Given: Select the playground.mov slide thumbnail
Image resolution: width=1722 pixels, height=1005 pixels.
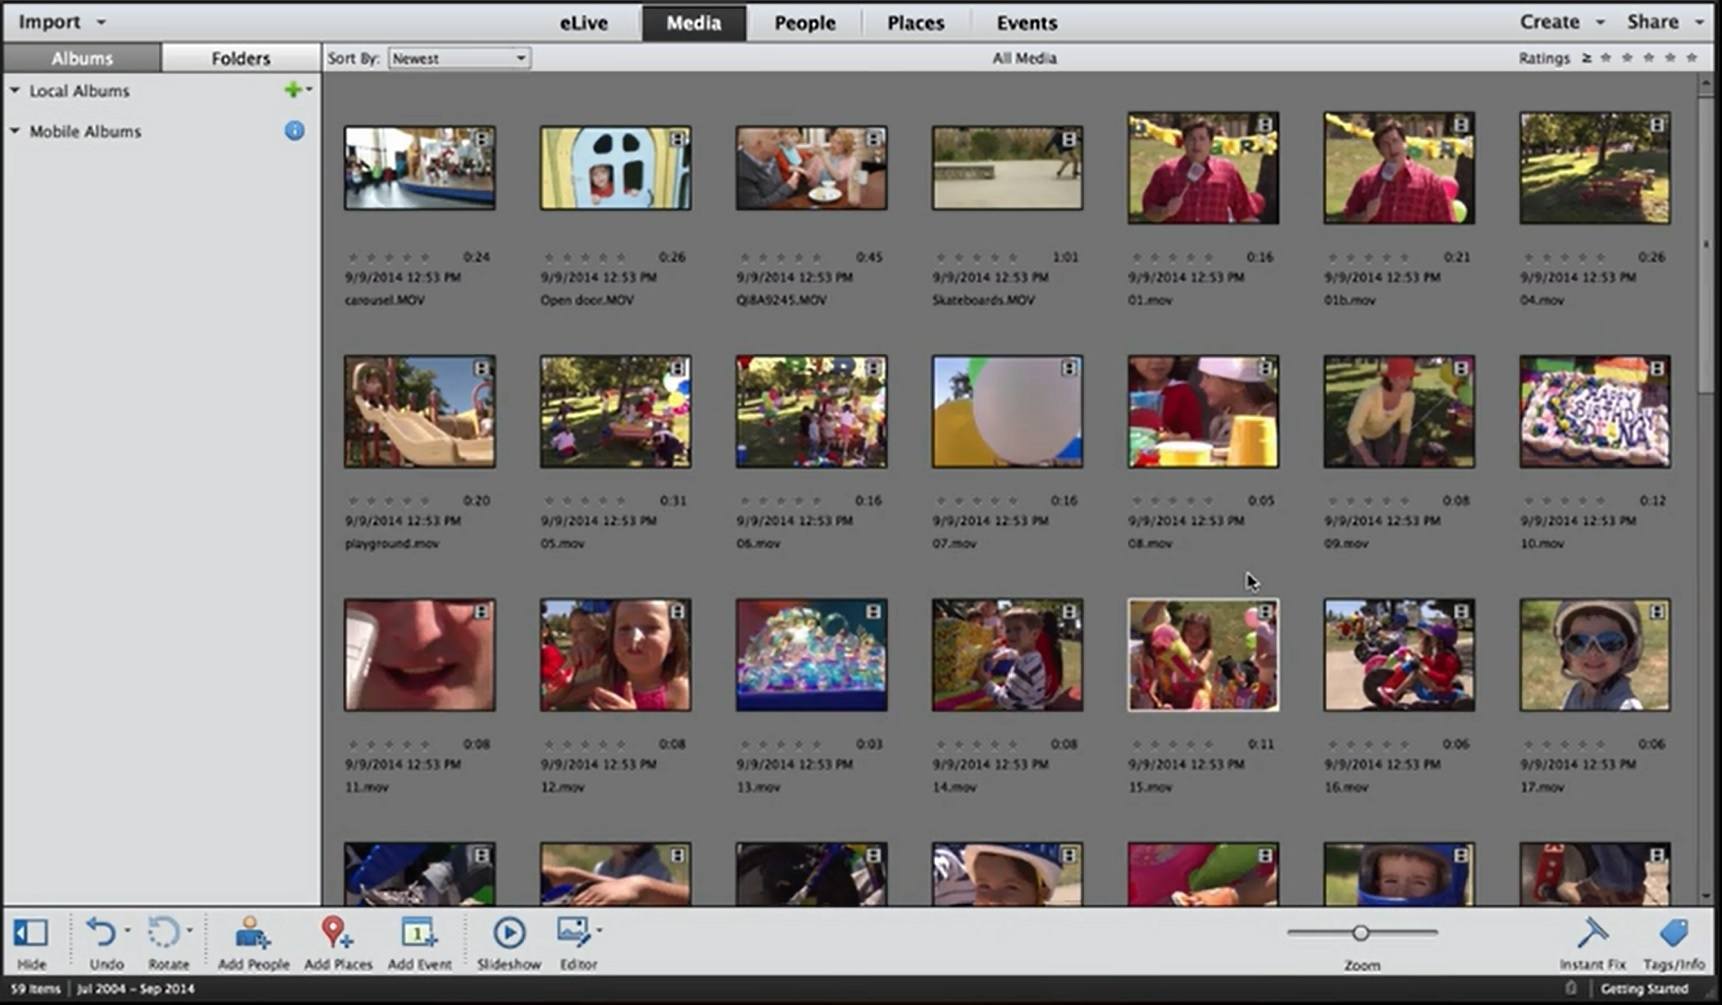Looking at the screenshot, I should pyautogui.click(x=419, y=411).
